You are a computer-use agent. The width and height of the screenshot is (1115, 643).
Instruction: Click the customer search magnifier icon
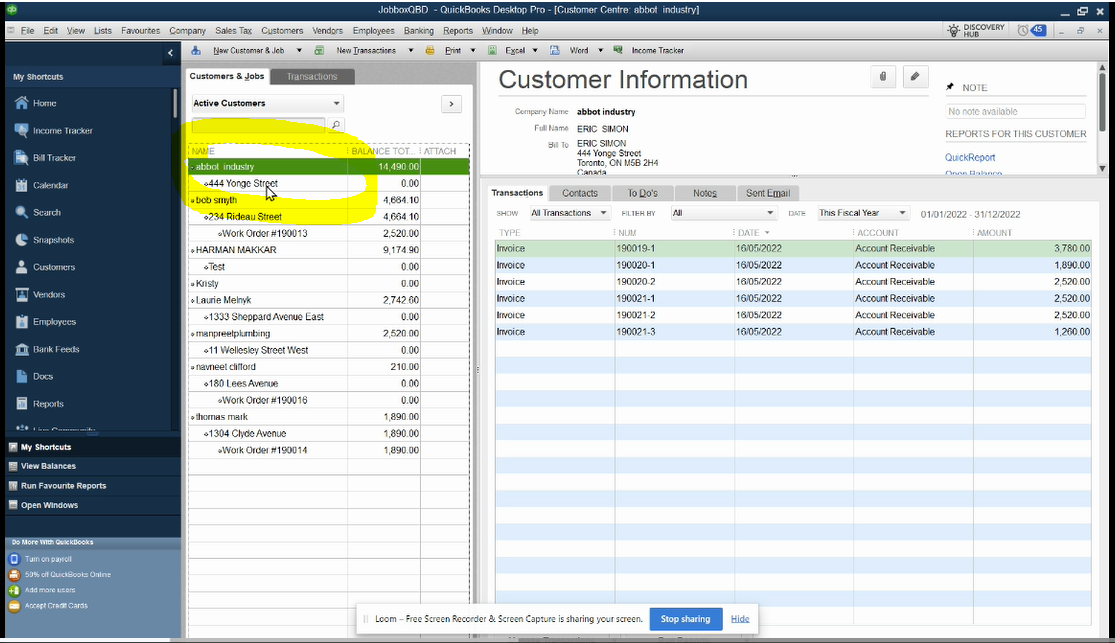[x=336, y=125]
